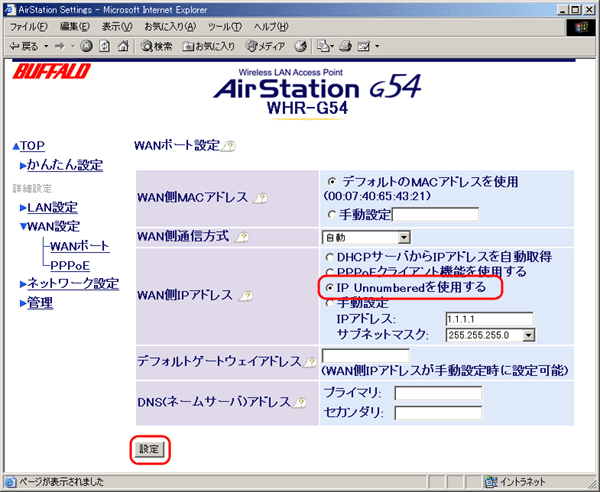This screenshot has height=492, width=600.
Task: Select 手動設定 radio for MAC address
Action: 331,215
